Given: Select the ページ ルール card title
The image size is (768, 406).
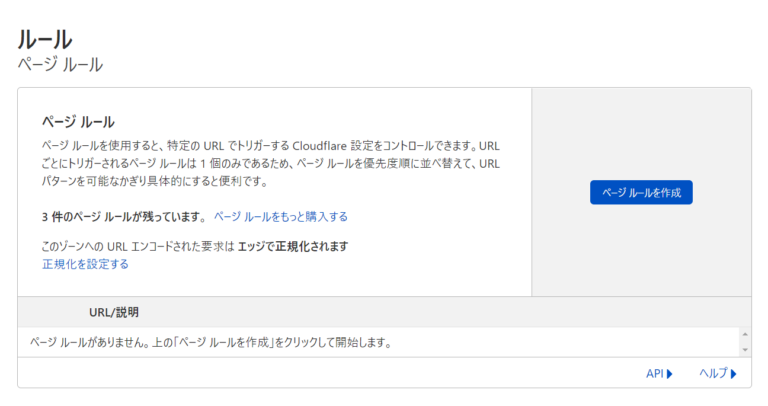Looking at the screenshot, I should [78, 121].
